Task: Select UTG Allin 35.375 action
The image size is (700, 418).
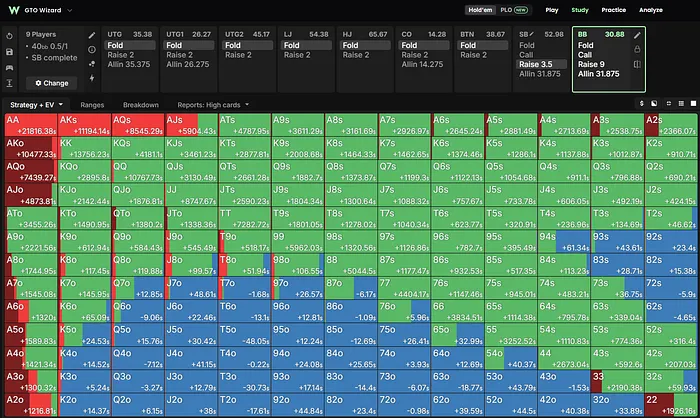Action: pyautogui.click(x=129, y=64)
